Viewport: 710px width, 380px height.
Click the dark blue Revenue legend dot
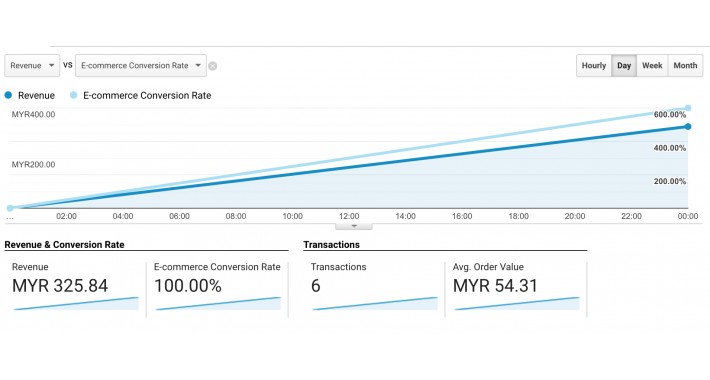point(8,95)
